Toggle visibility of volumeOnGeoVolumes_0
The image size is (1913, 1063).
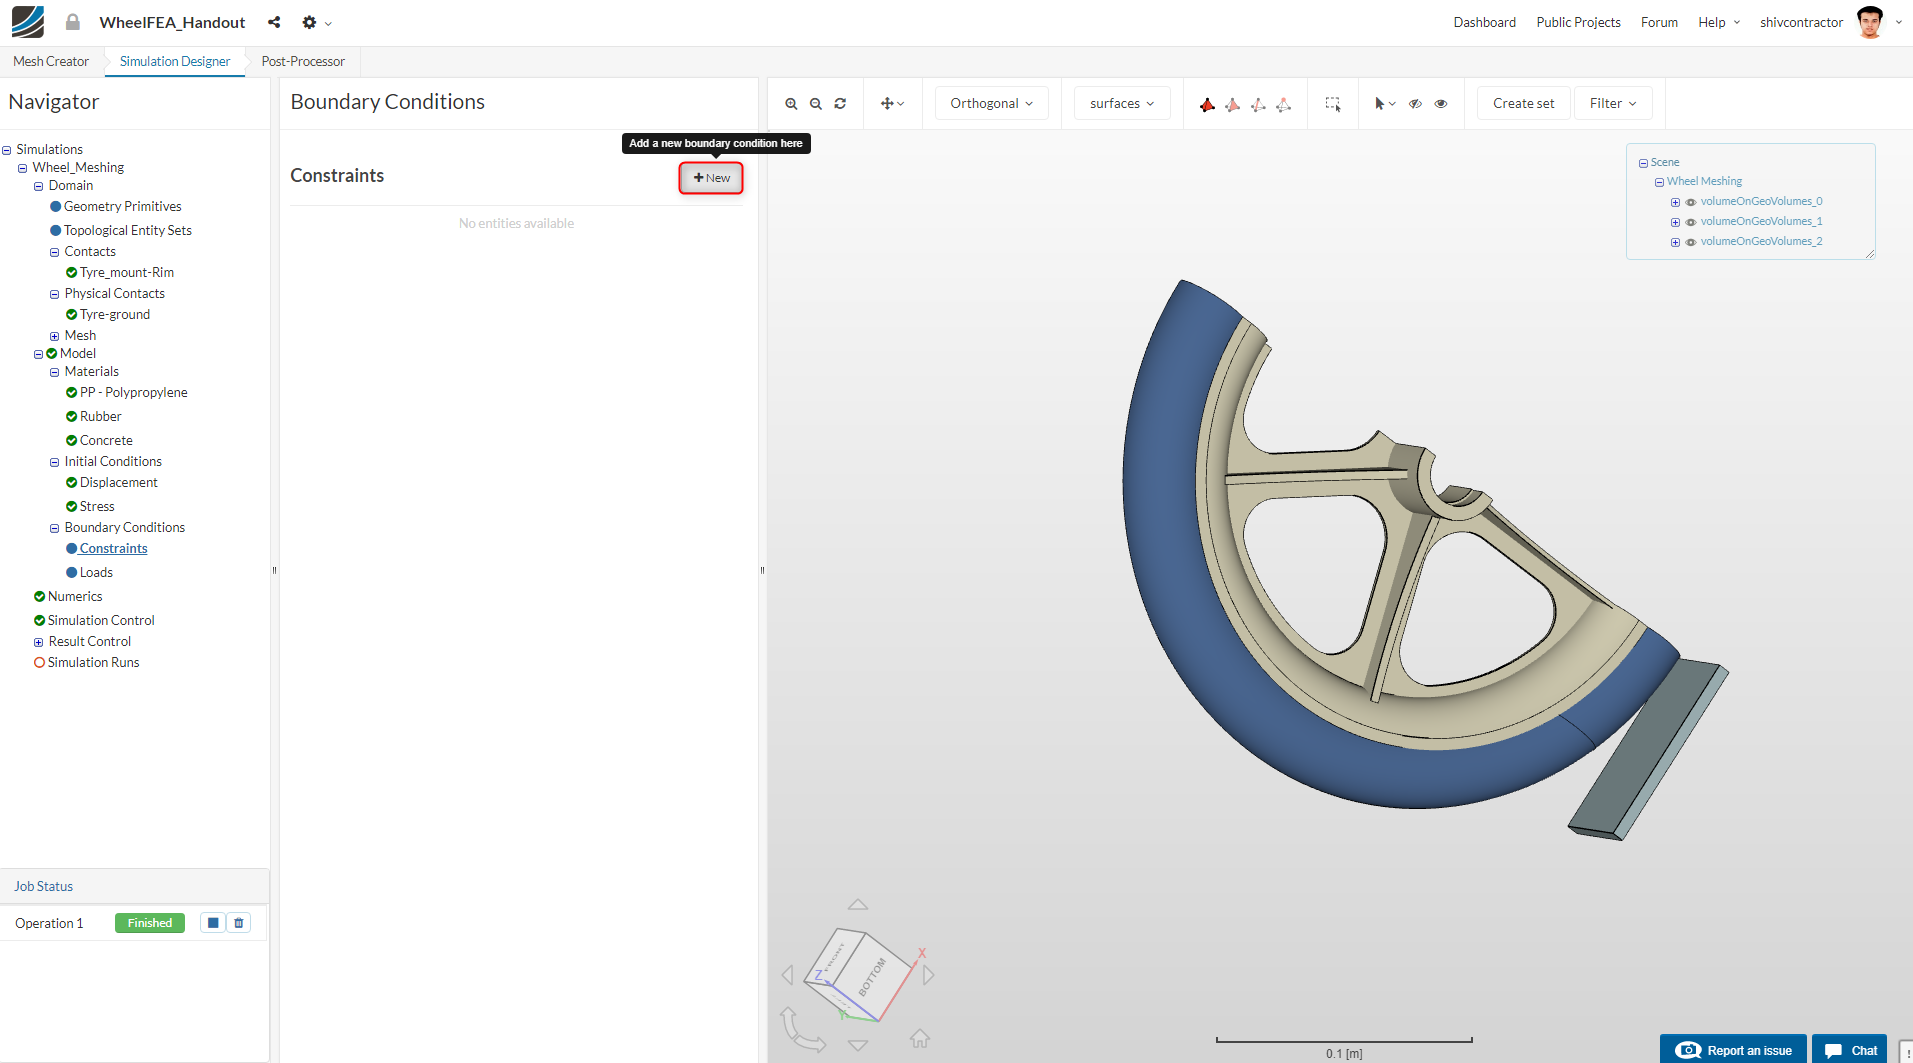pyautogui.click(x=1691, y=202)
